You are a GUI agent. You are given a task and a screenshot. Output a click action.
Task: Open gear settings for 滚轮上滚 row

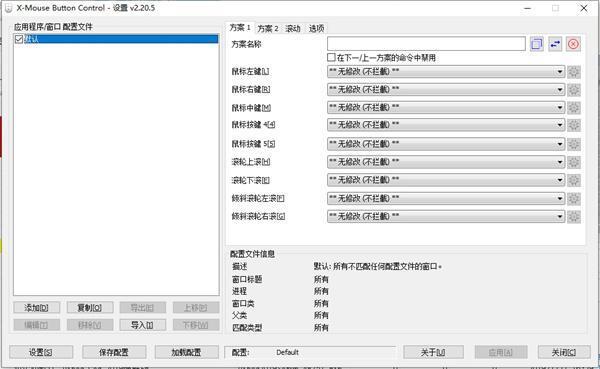coord(574,162)
